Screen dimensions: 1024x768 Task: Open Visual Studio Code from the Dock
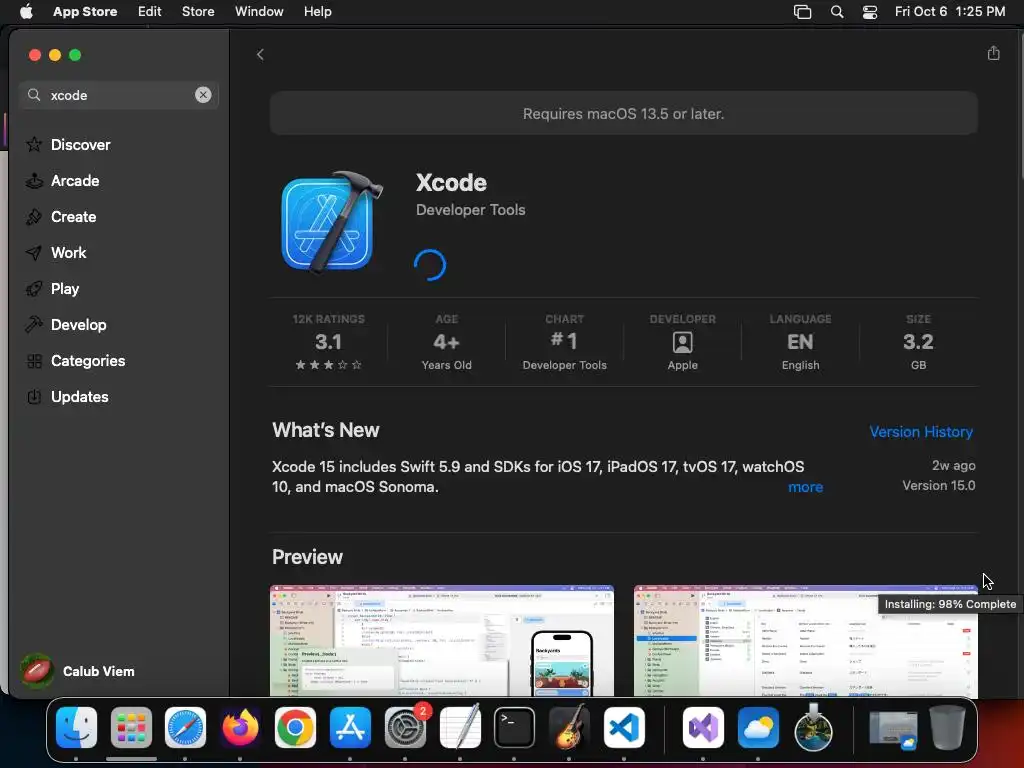click(x=624, y=728)
